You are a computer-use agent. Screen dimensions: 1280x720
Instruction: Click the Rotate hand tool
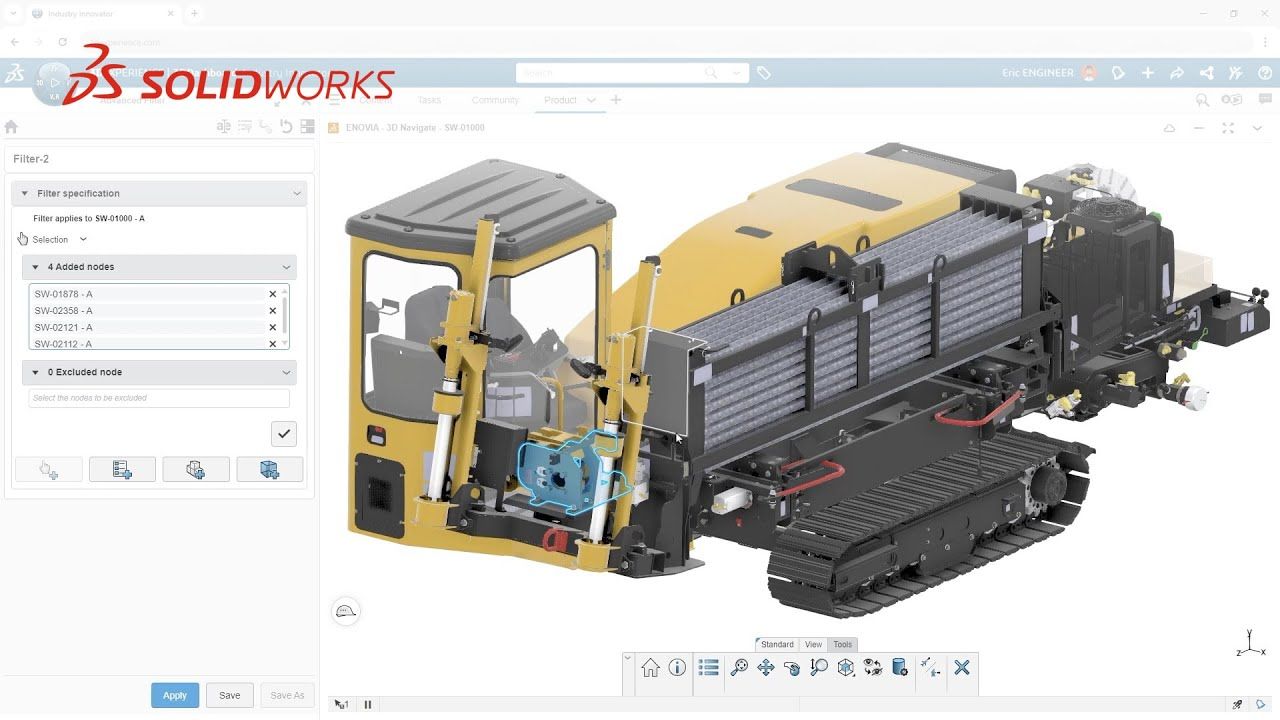792,668
